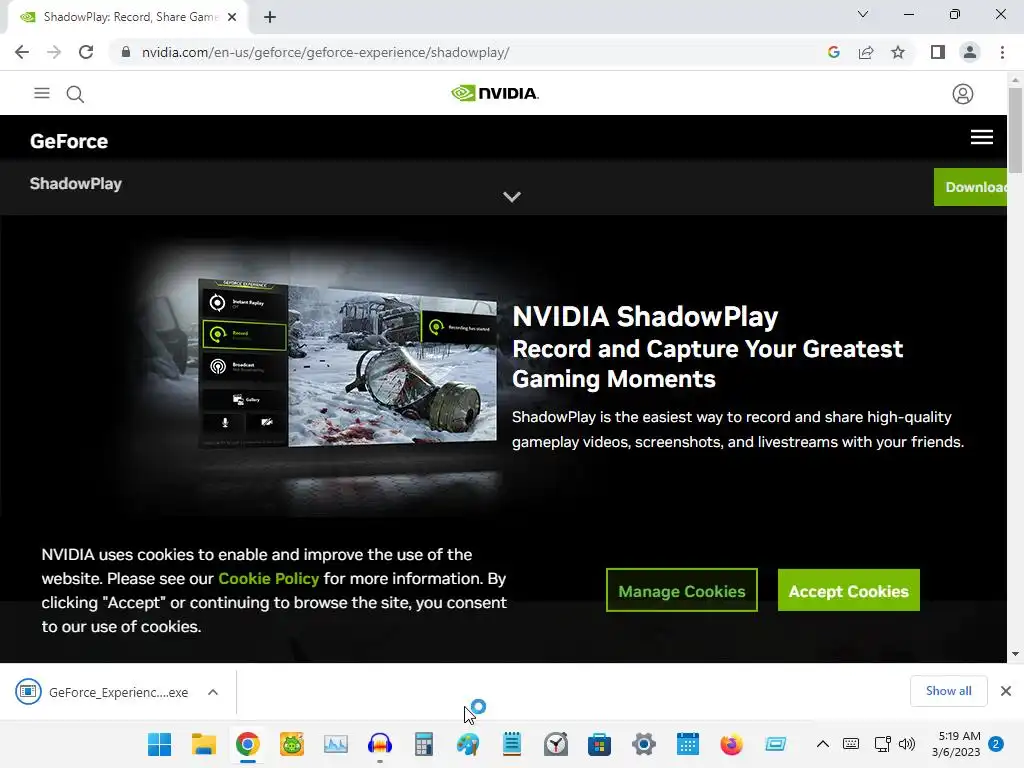Image resolution: width=1024 pixels, height=768 pixels.
Task: Open tab search dropdown arrow
Action: [863, 14]
